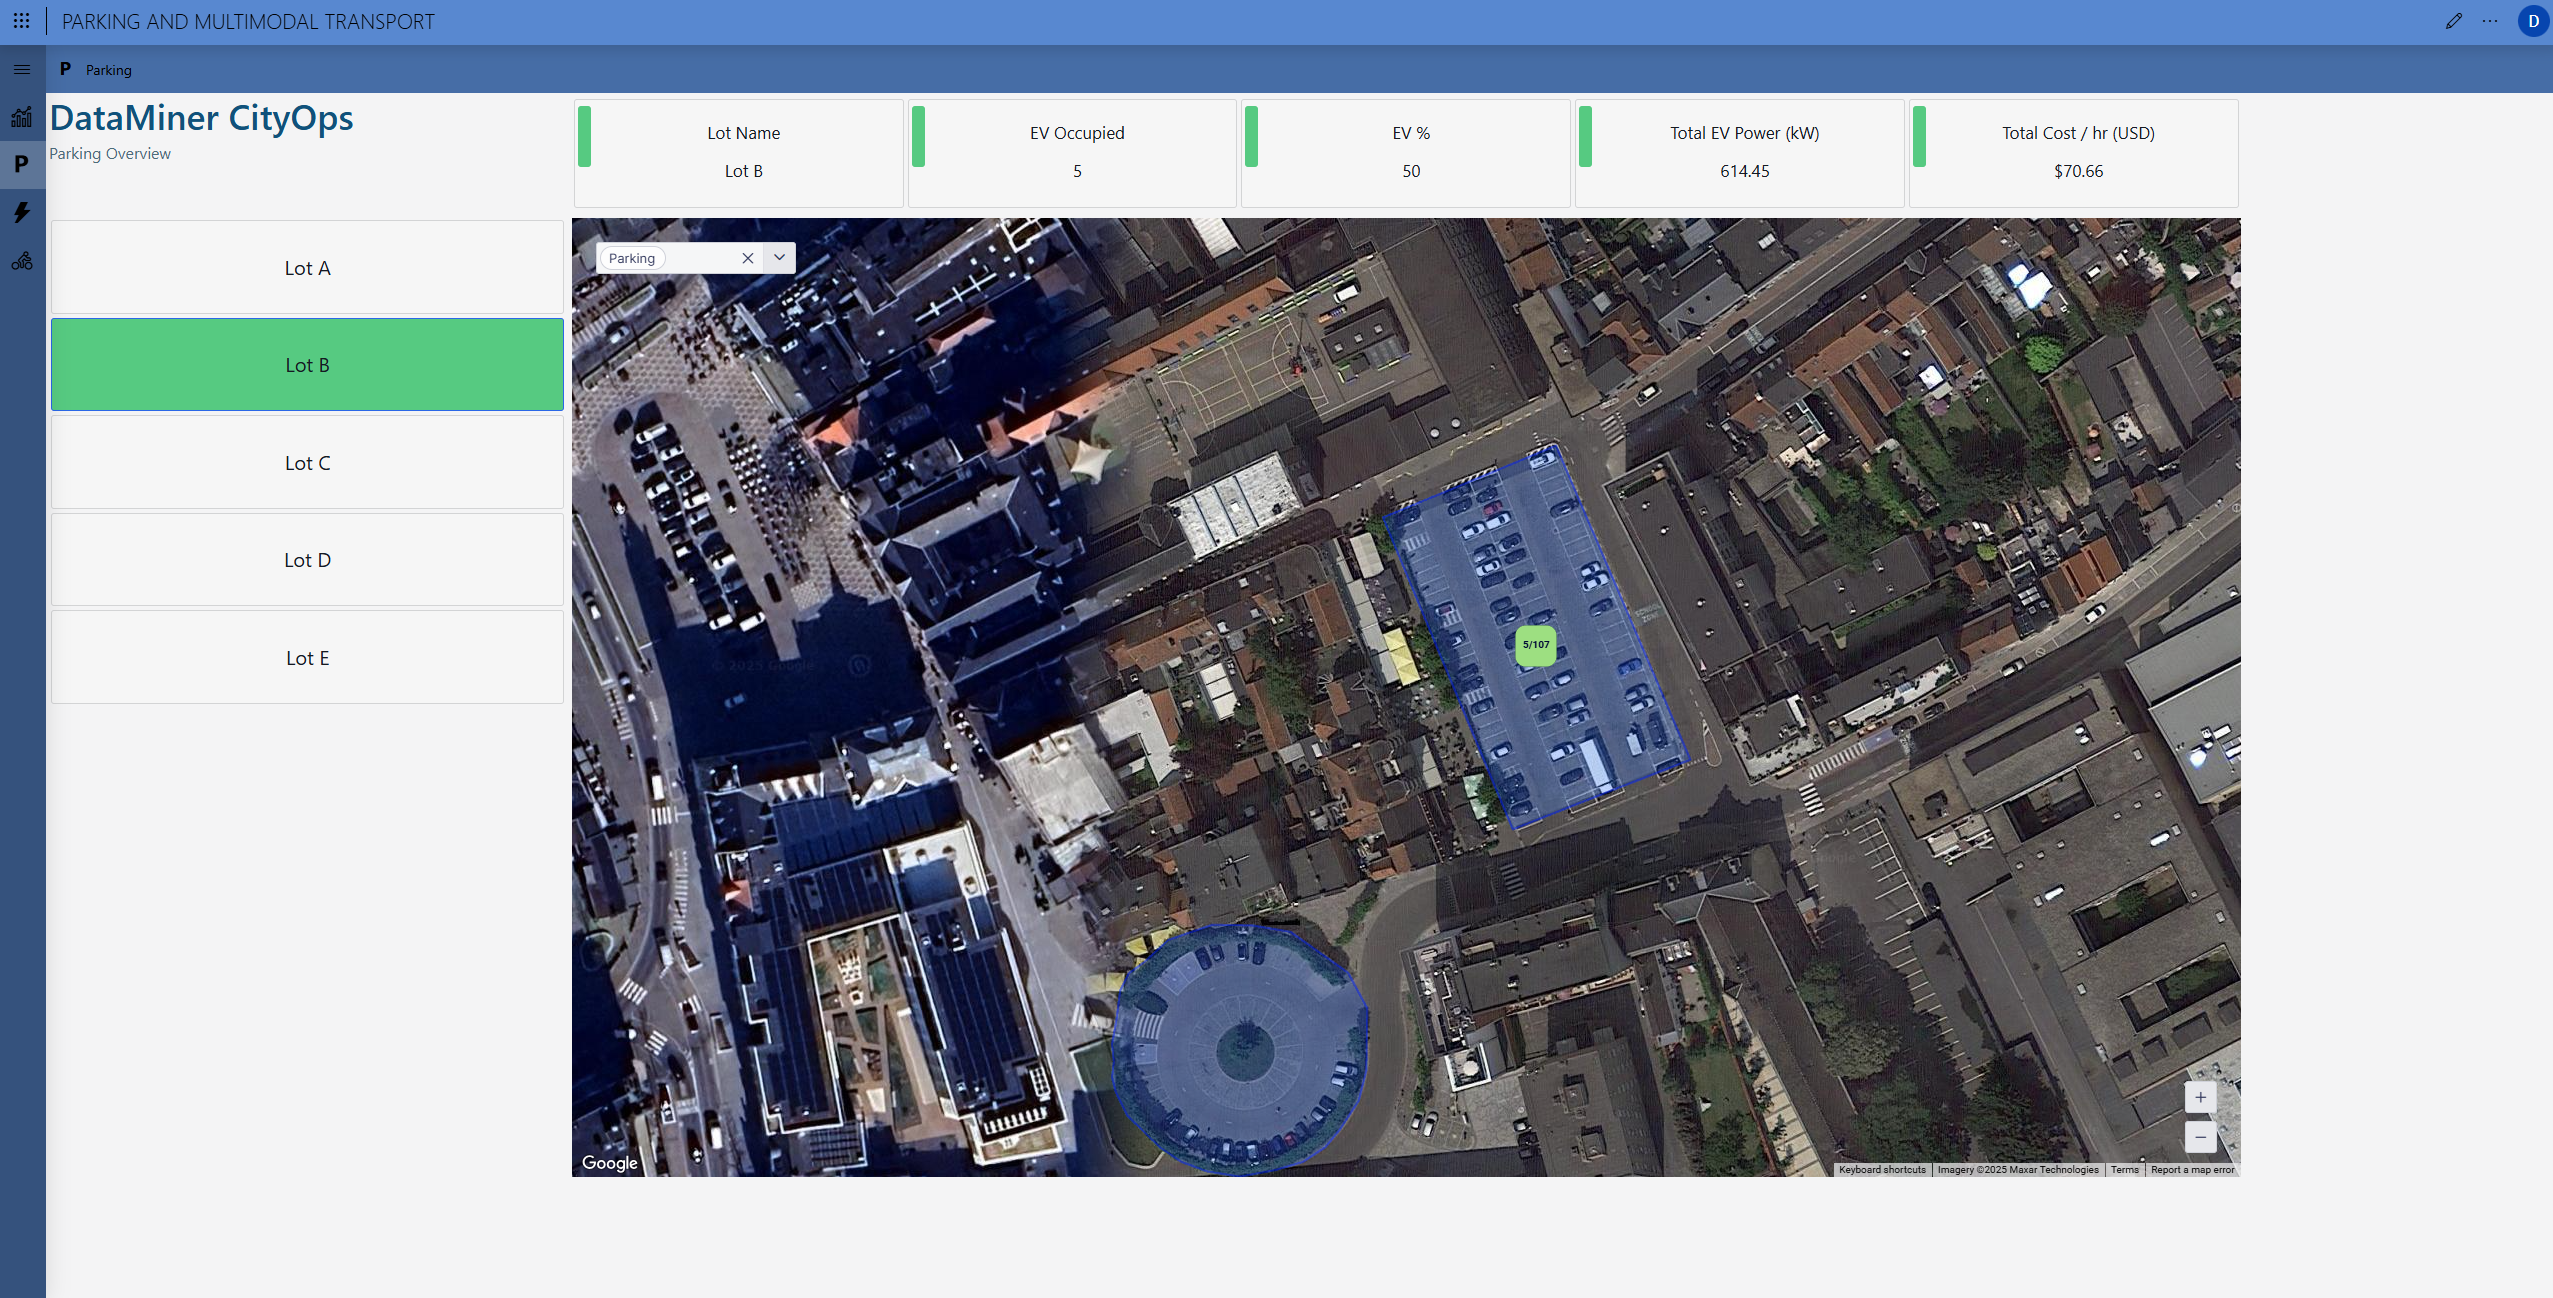Screen dimensions: 2553x1298
Task: Select Lot A in the list
Action: click(307, 268)
